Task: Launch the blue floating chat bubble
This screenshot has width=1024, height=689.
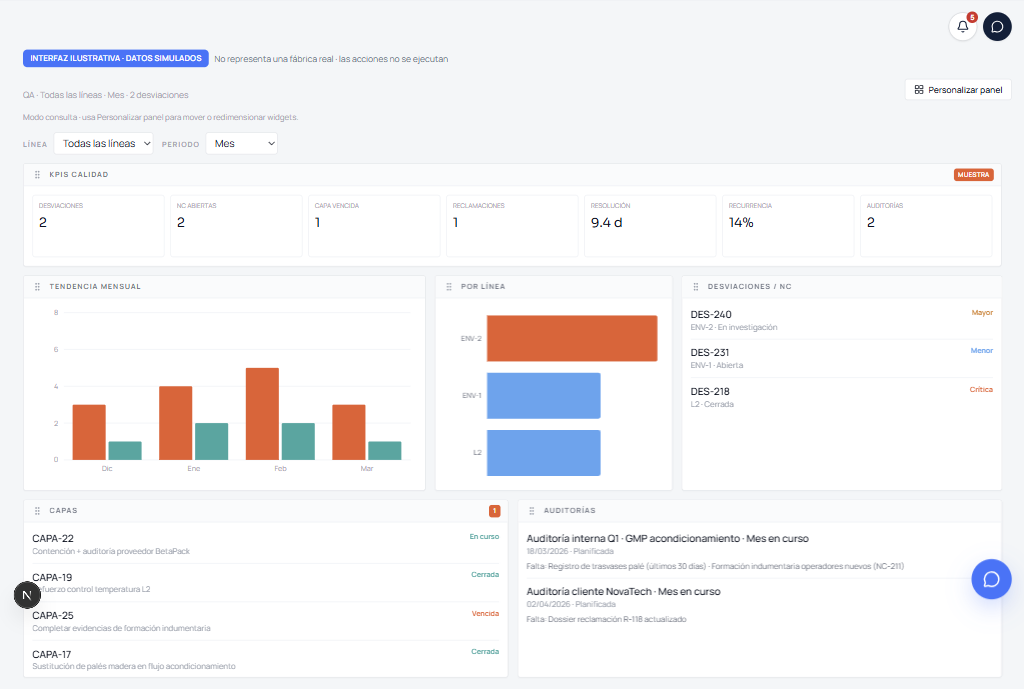Action: (991, 579)
